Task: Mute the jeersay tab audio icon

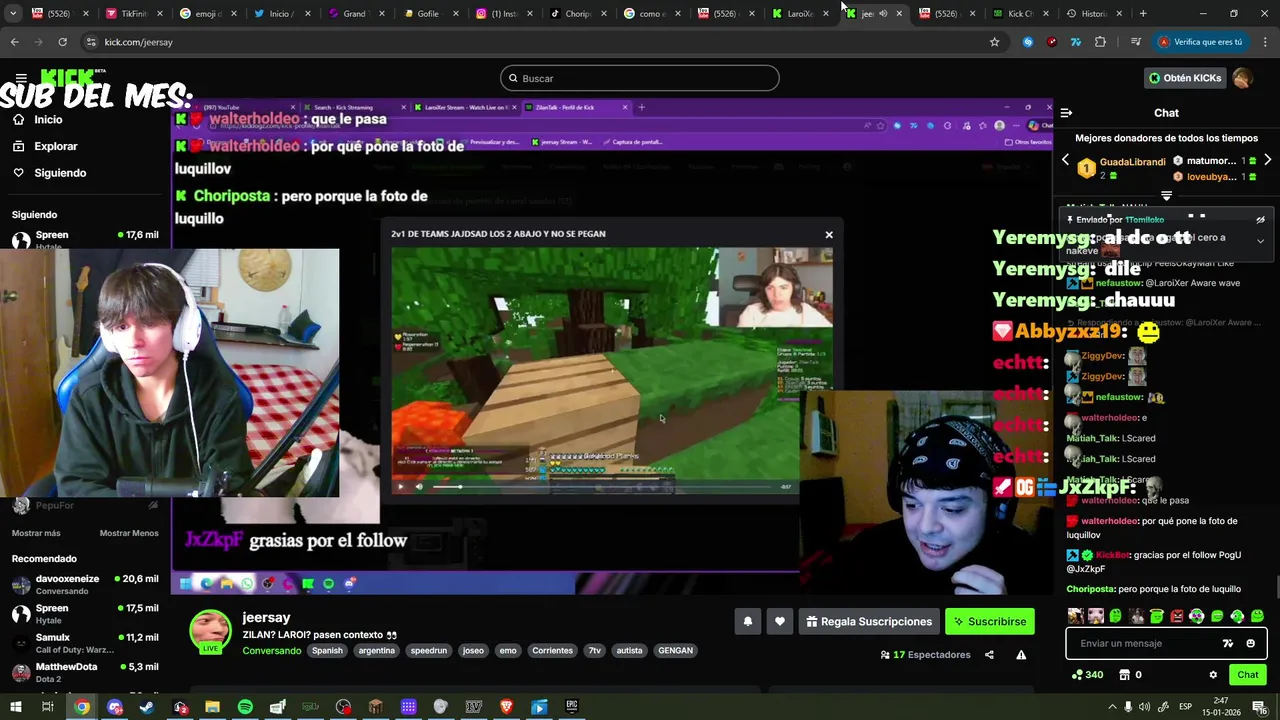Action: click(883, 14)
